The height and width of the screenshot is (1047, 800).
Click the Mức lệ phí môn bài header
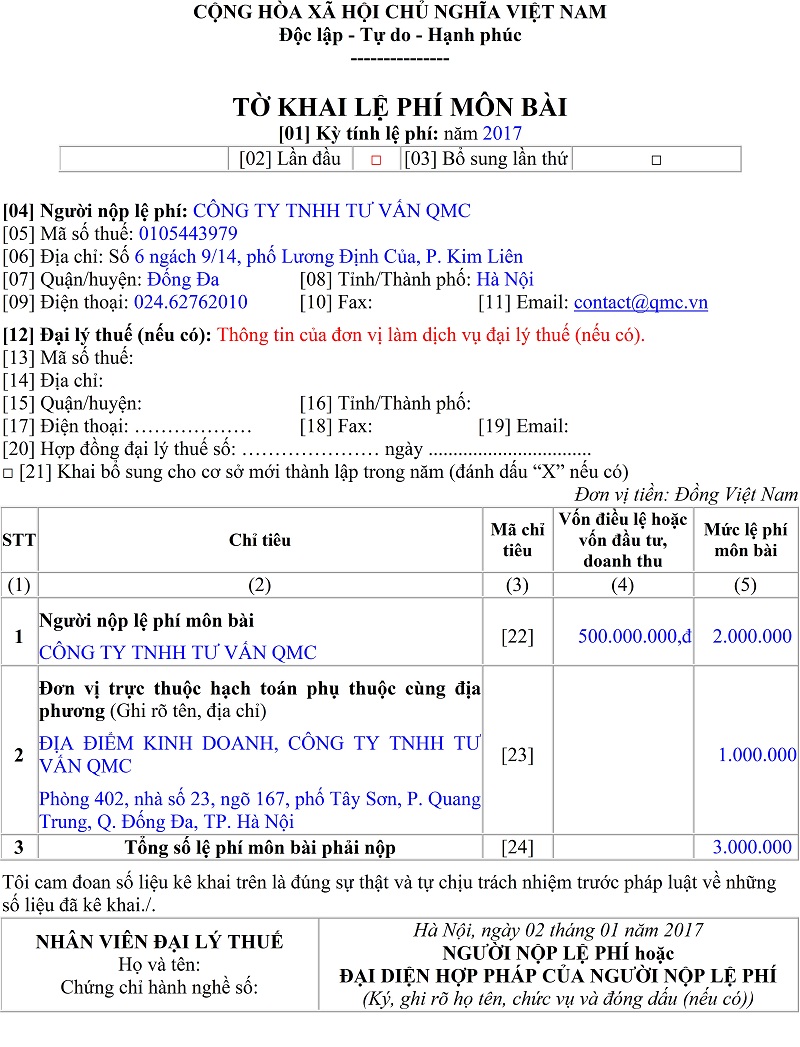click(746, 540)
